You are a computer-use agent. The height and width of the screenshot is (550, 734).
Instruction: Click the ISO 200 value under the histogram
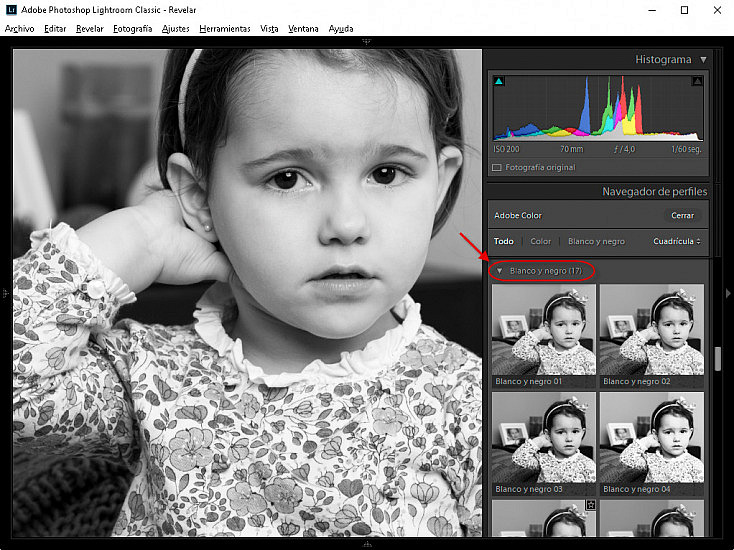pos(506,149)
